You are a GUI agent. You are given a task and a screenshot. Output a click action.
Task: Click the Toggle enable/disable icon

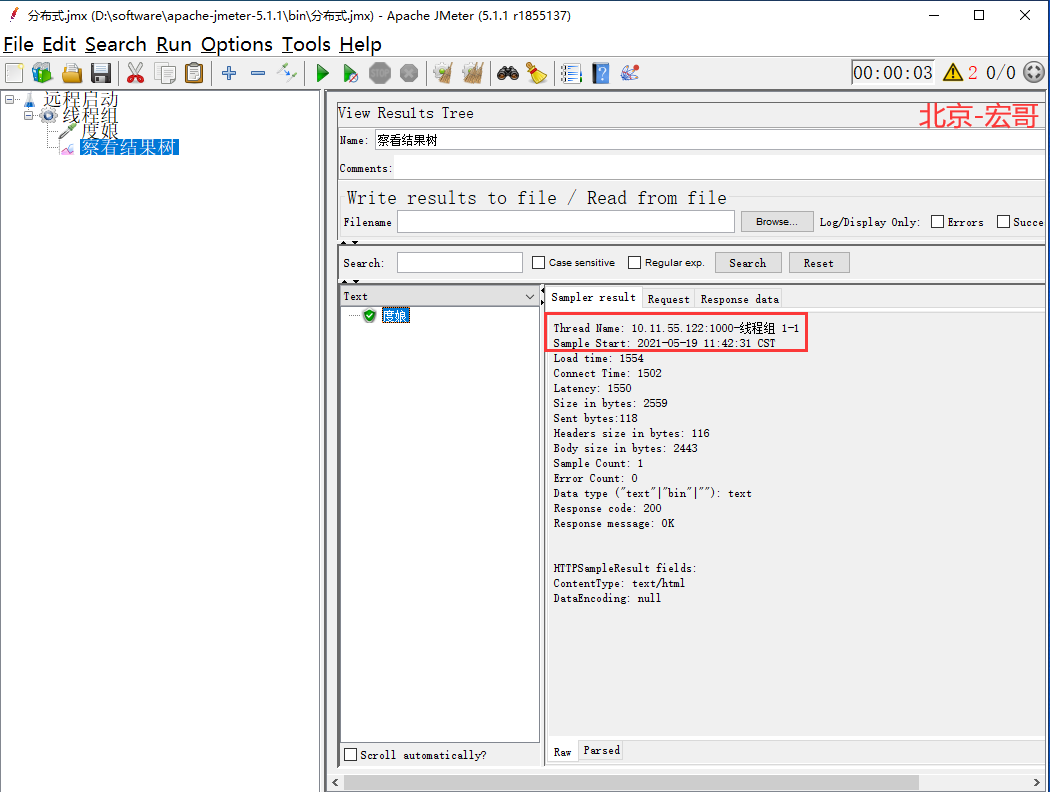[287, 73]
